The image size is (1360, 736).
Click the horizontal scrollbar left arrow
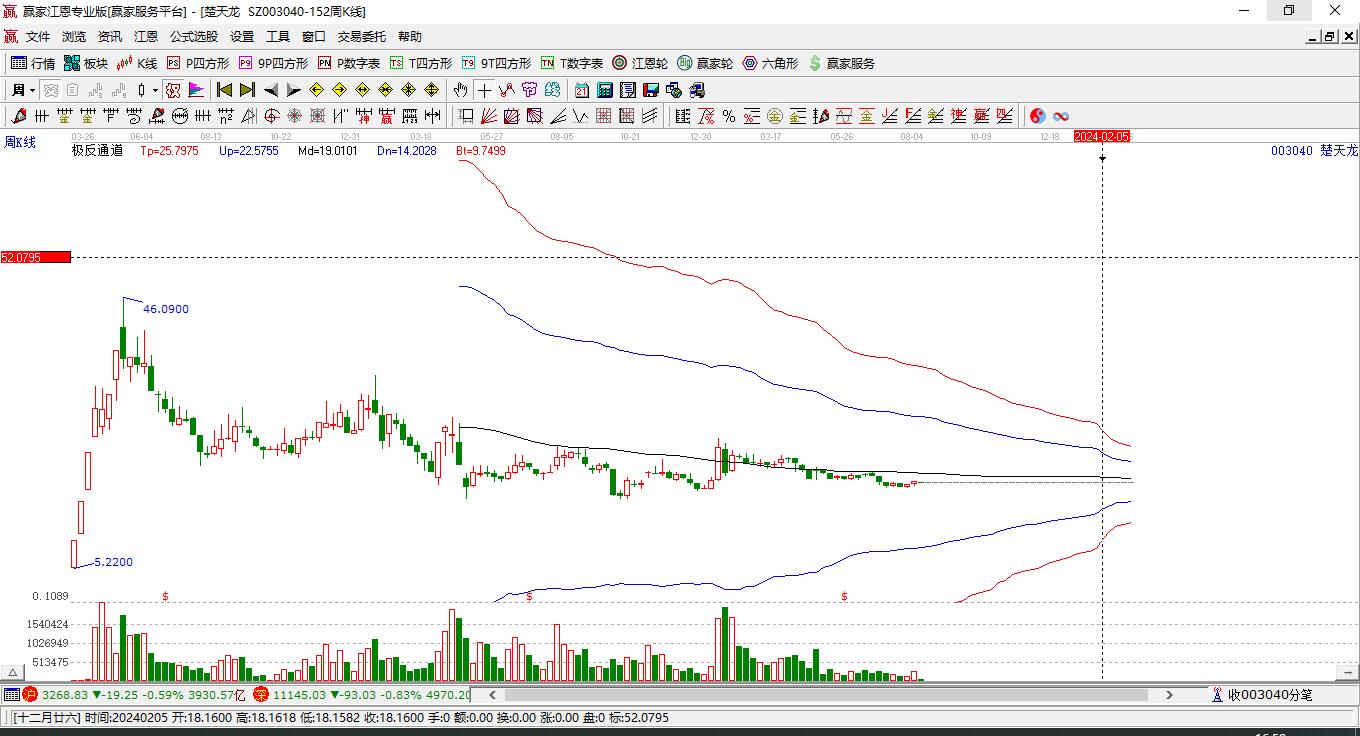coord(491,694)
